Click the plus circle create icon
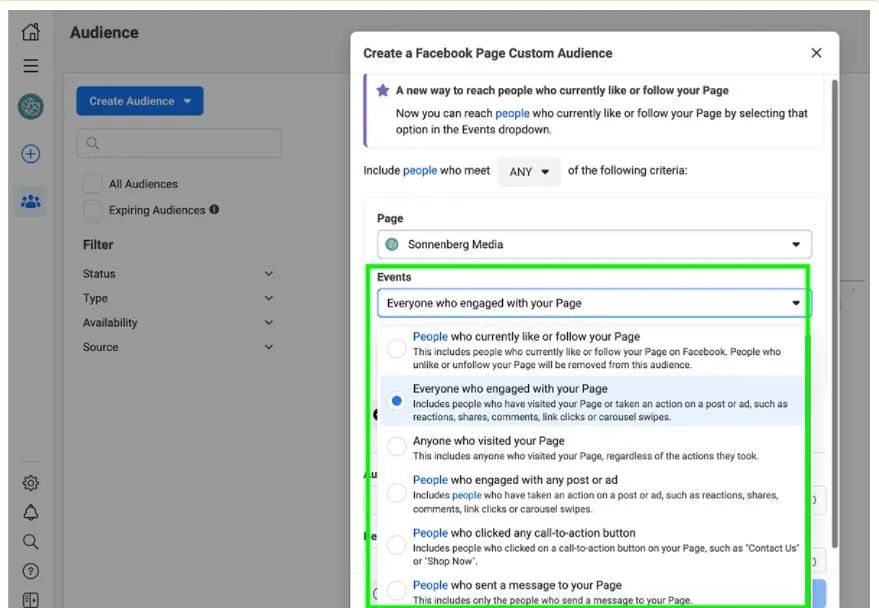 pyautogui.click(x=31, y=154)
